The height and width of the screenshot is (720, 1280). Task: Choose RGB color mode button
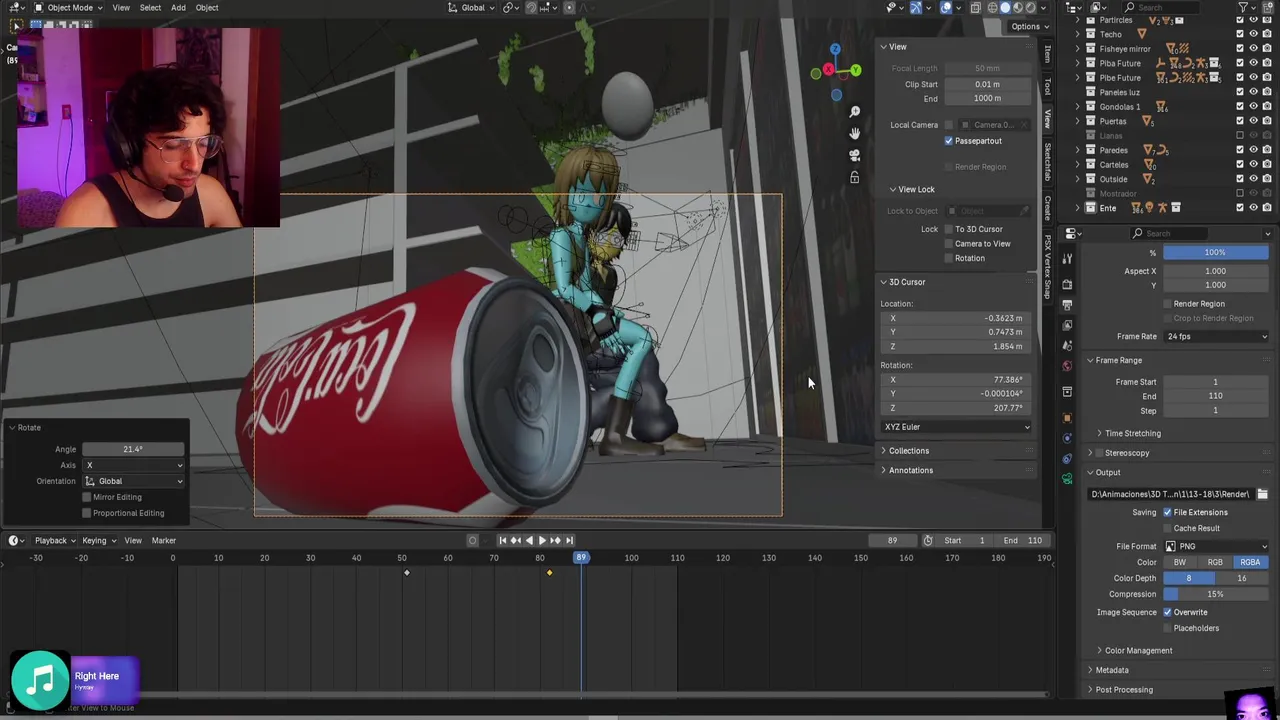pyautogui.click(x=1215, y=562)
